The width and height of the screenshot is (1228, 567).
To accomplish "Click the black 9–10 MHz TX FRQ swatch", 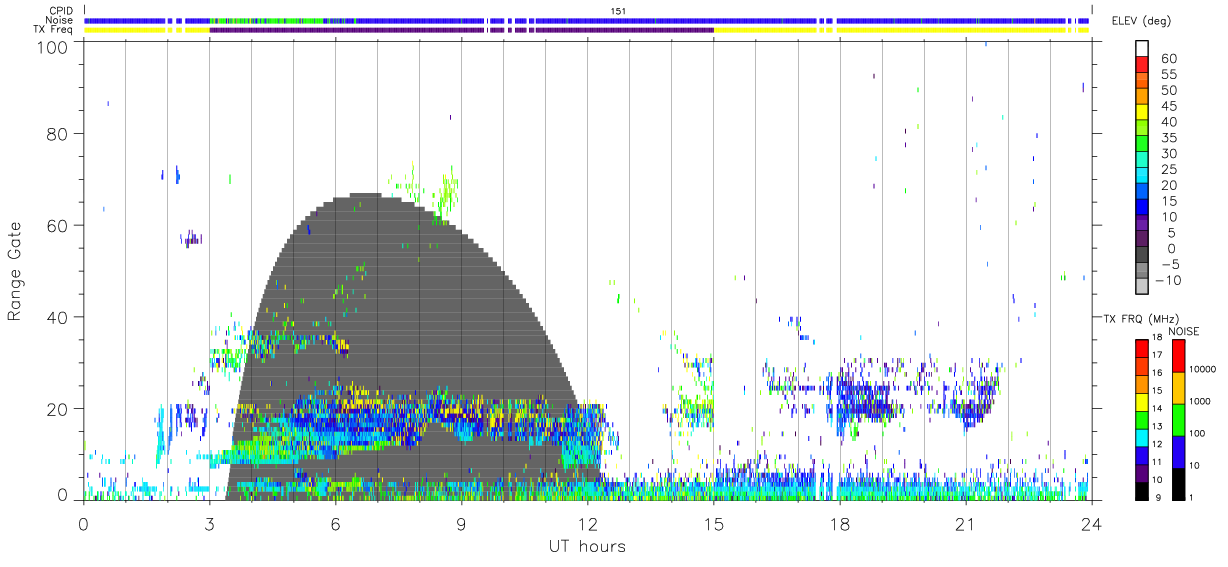I will click(x=1142, y=490).
